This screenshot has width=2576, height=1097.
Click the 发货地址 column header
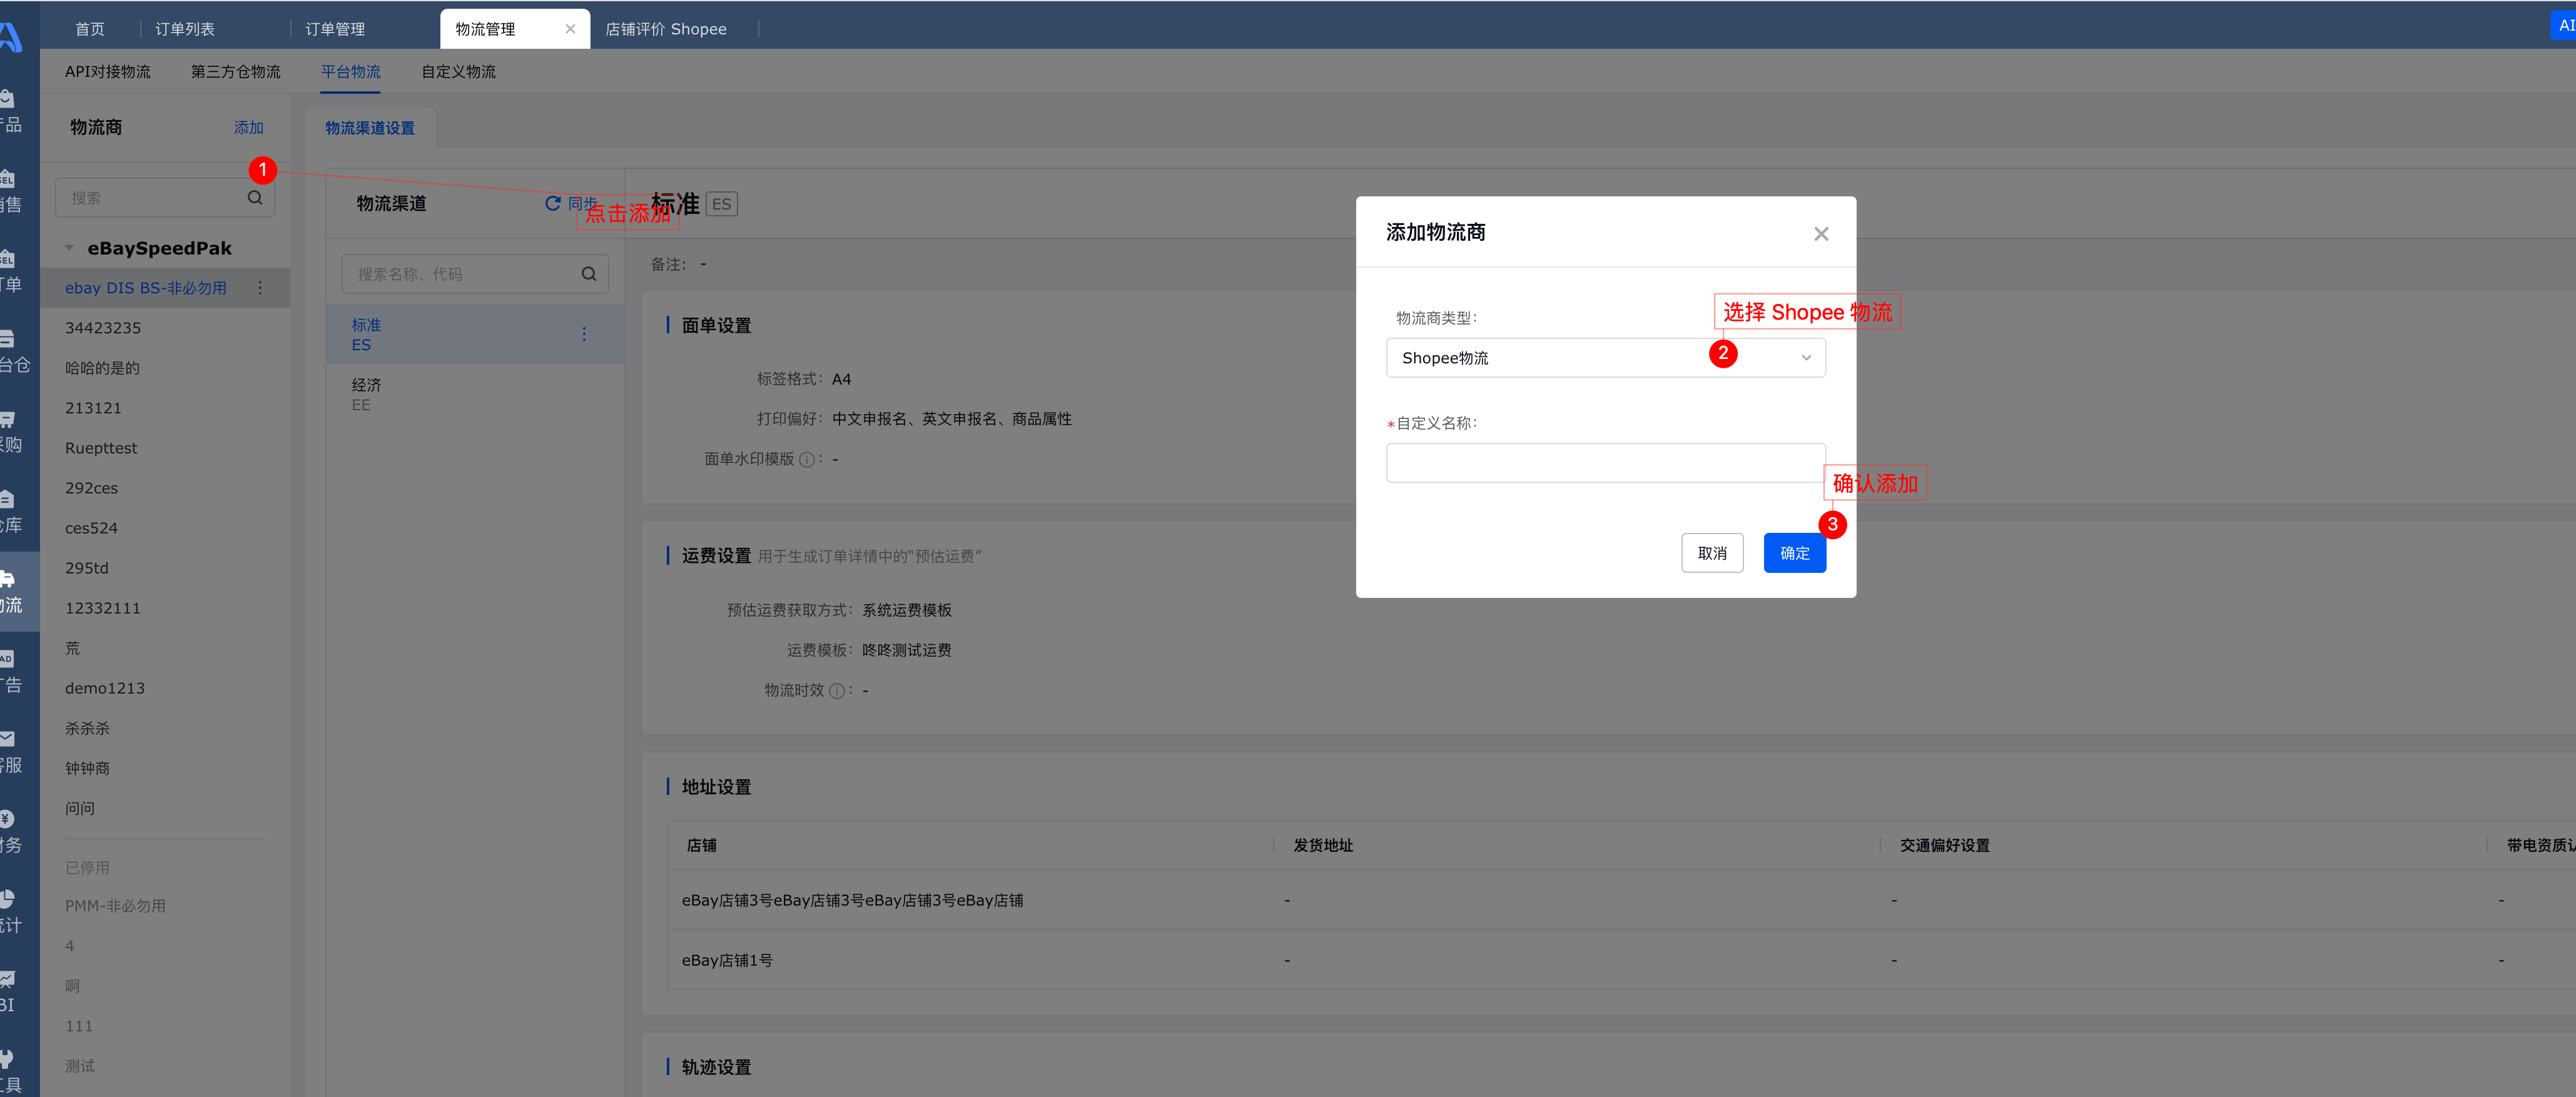click(1322, 846)
